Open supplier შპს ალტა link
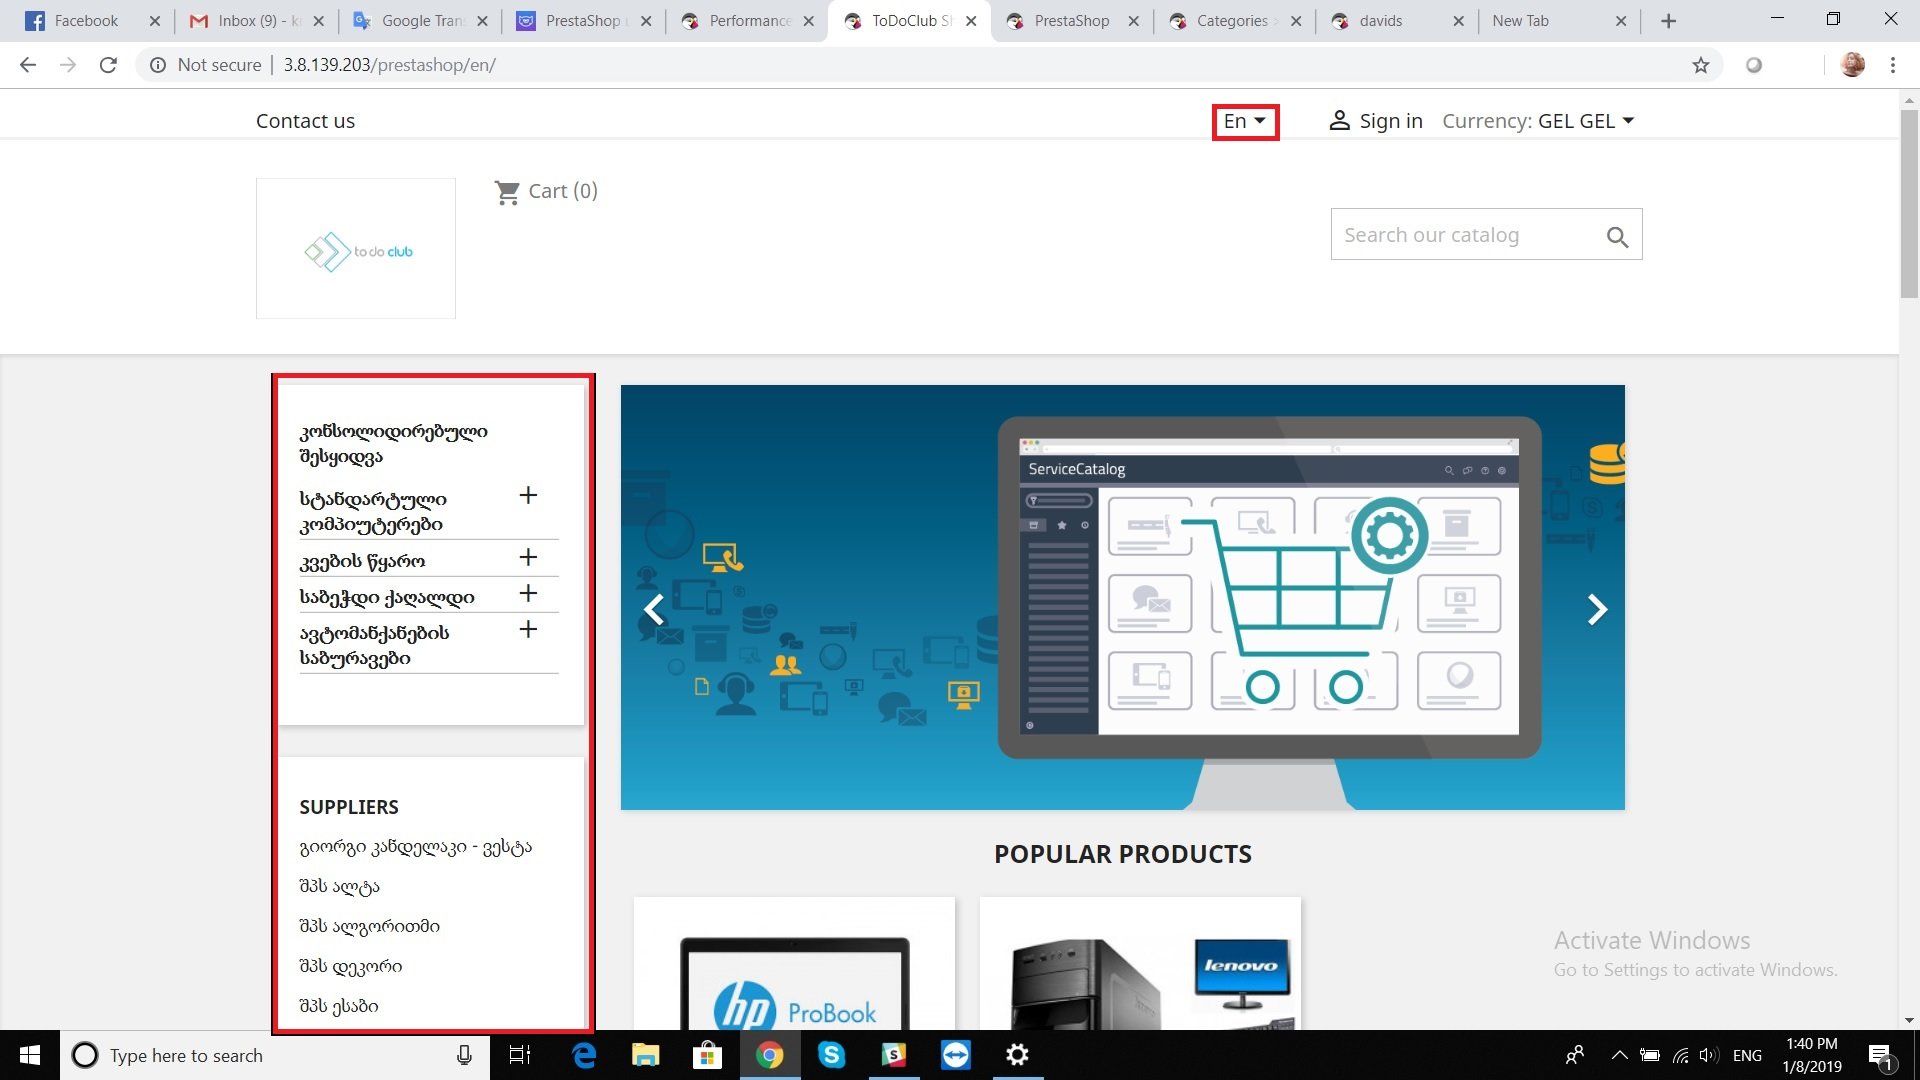 (x=339, y=886)
